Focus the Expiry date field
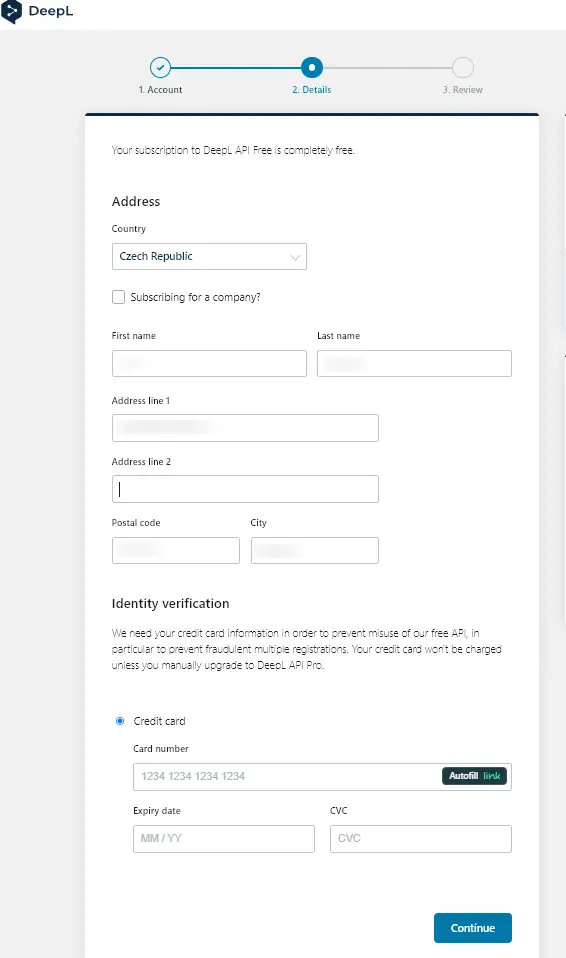Viewport: 566px width, 958px height. pos(224,839)
